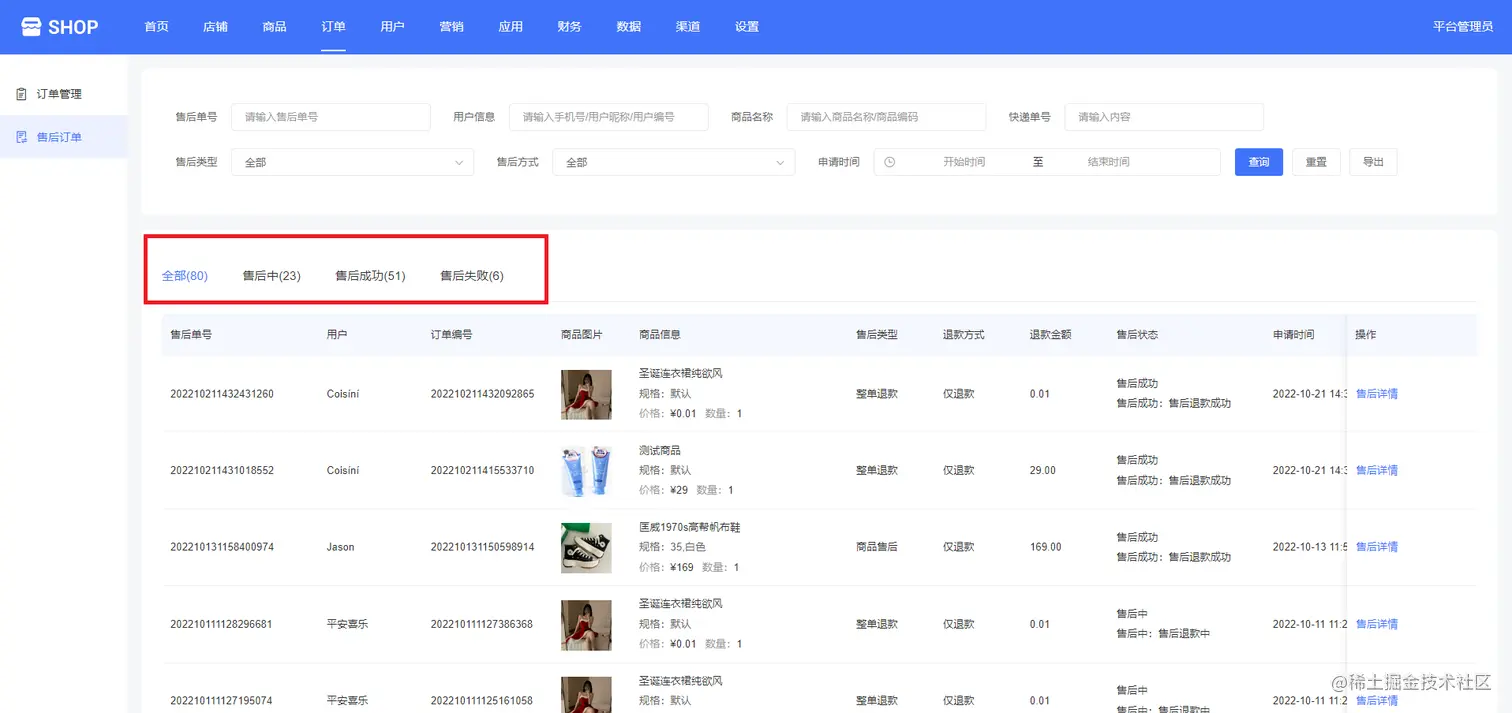Click the 导出 button
The width and height of the screenshot is (1512, 713).
pos(1373,162)
